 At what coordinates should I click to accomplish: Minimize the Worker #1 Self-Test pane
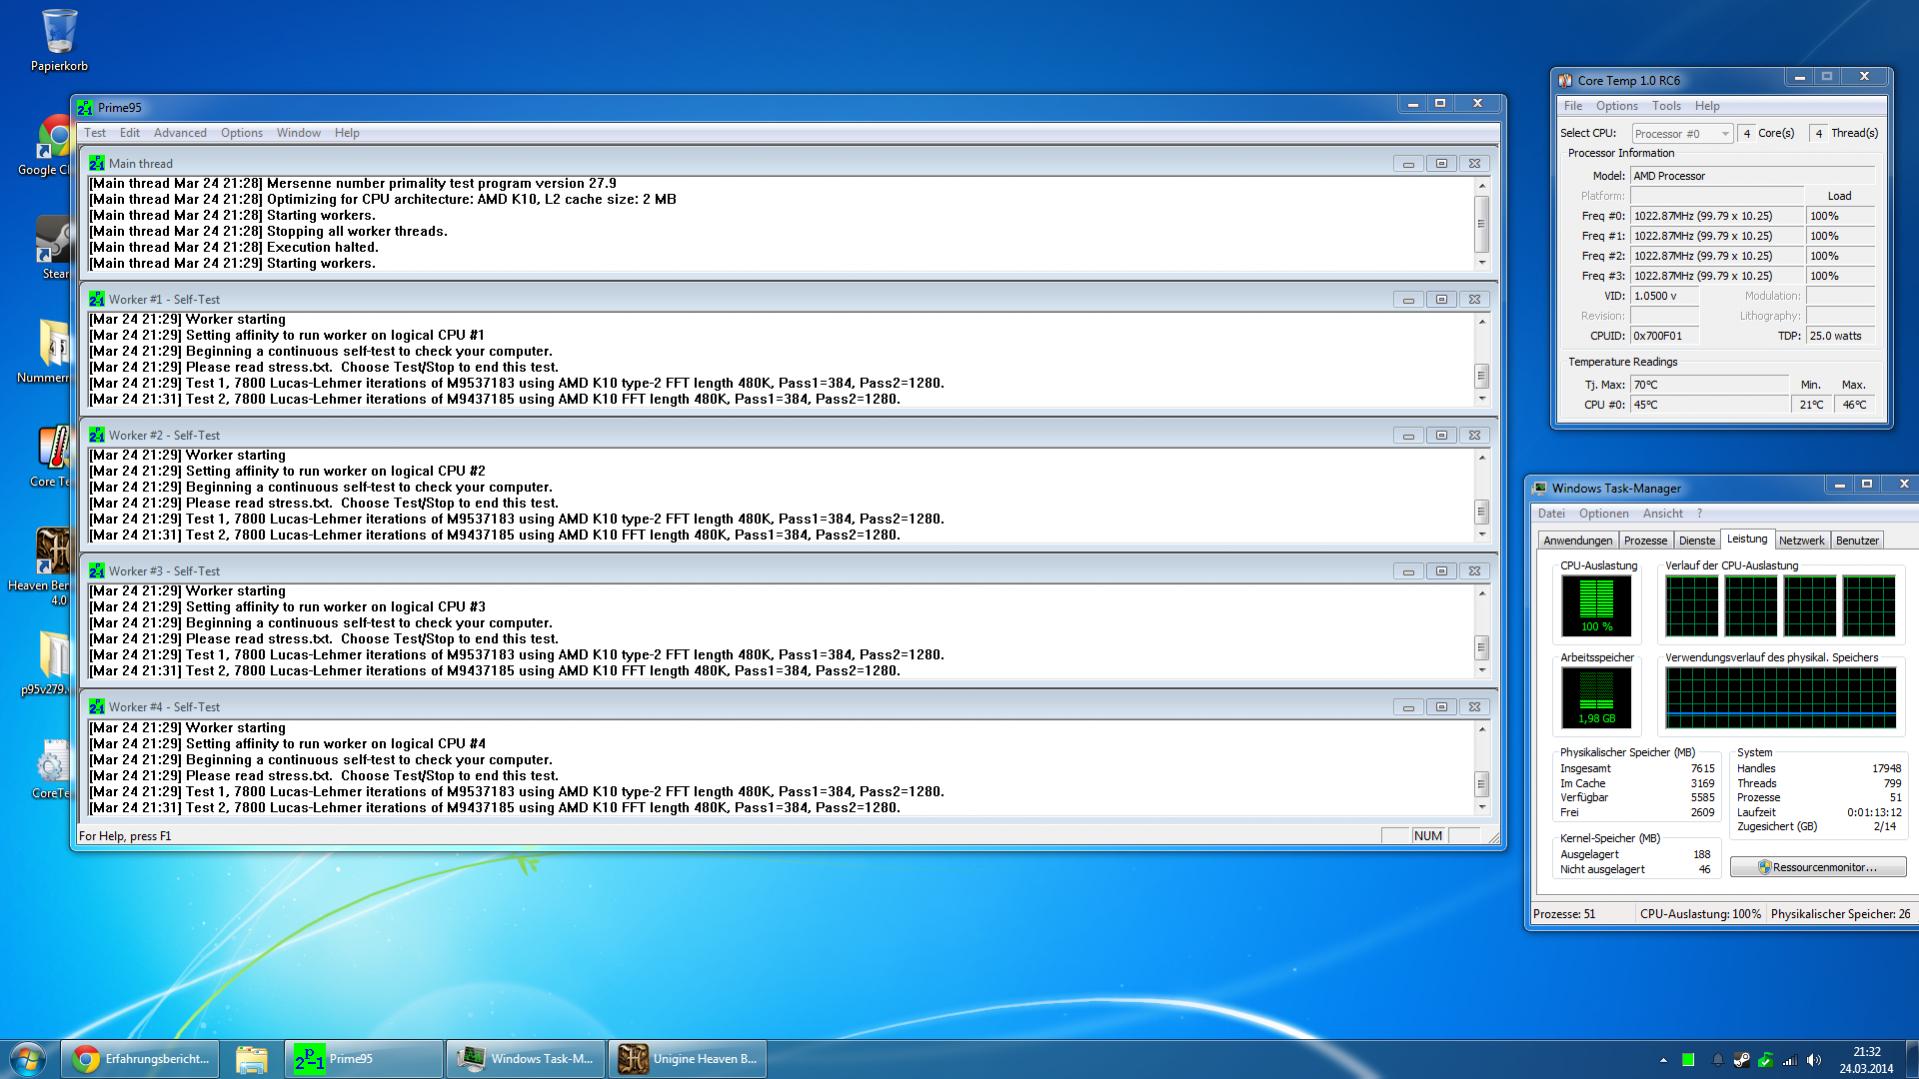click(x=1408, y=300)
